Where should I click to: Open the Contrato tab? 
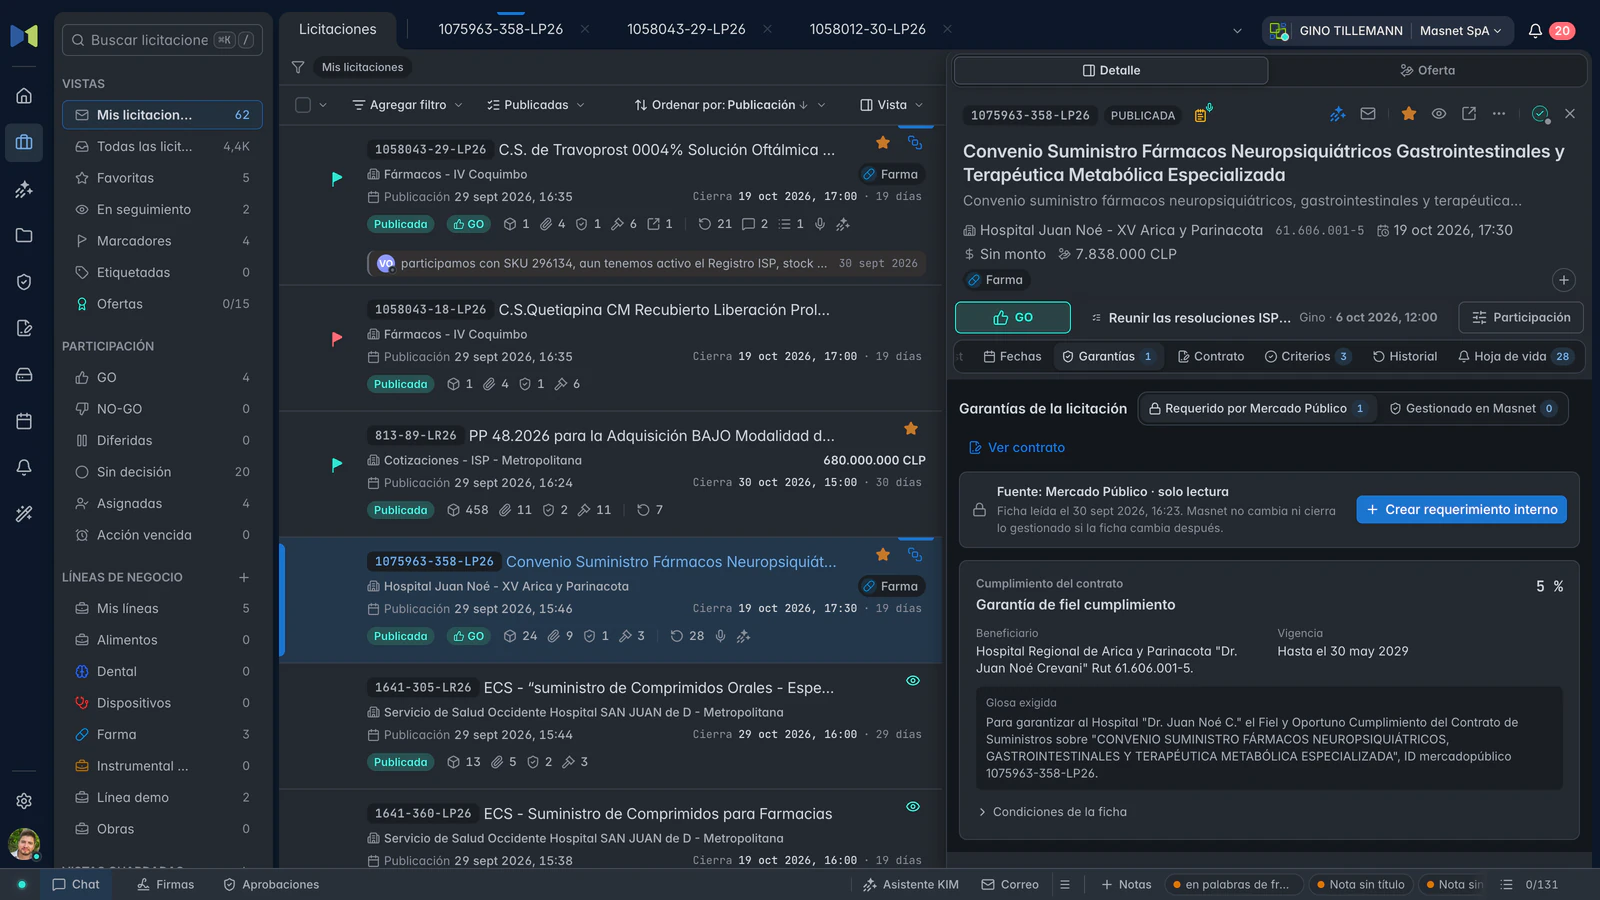coord(1211,356)
